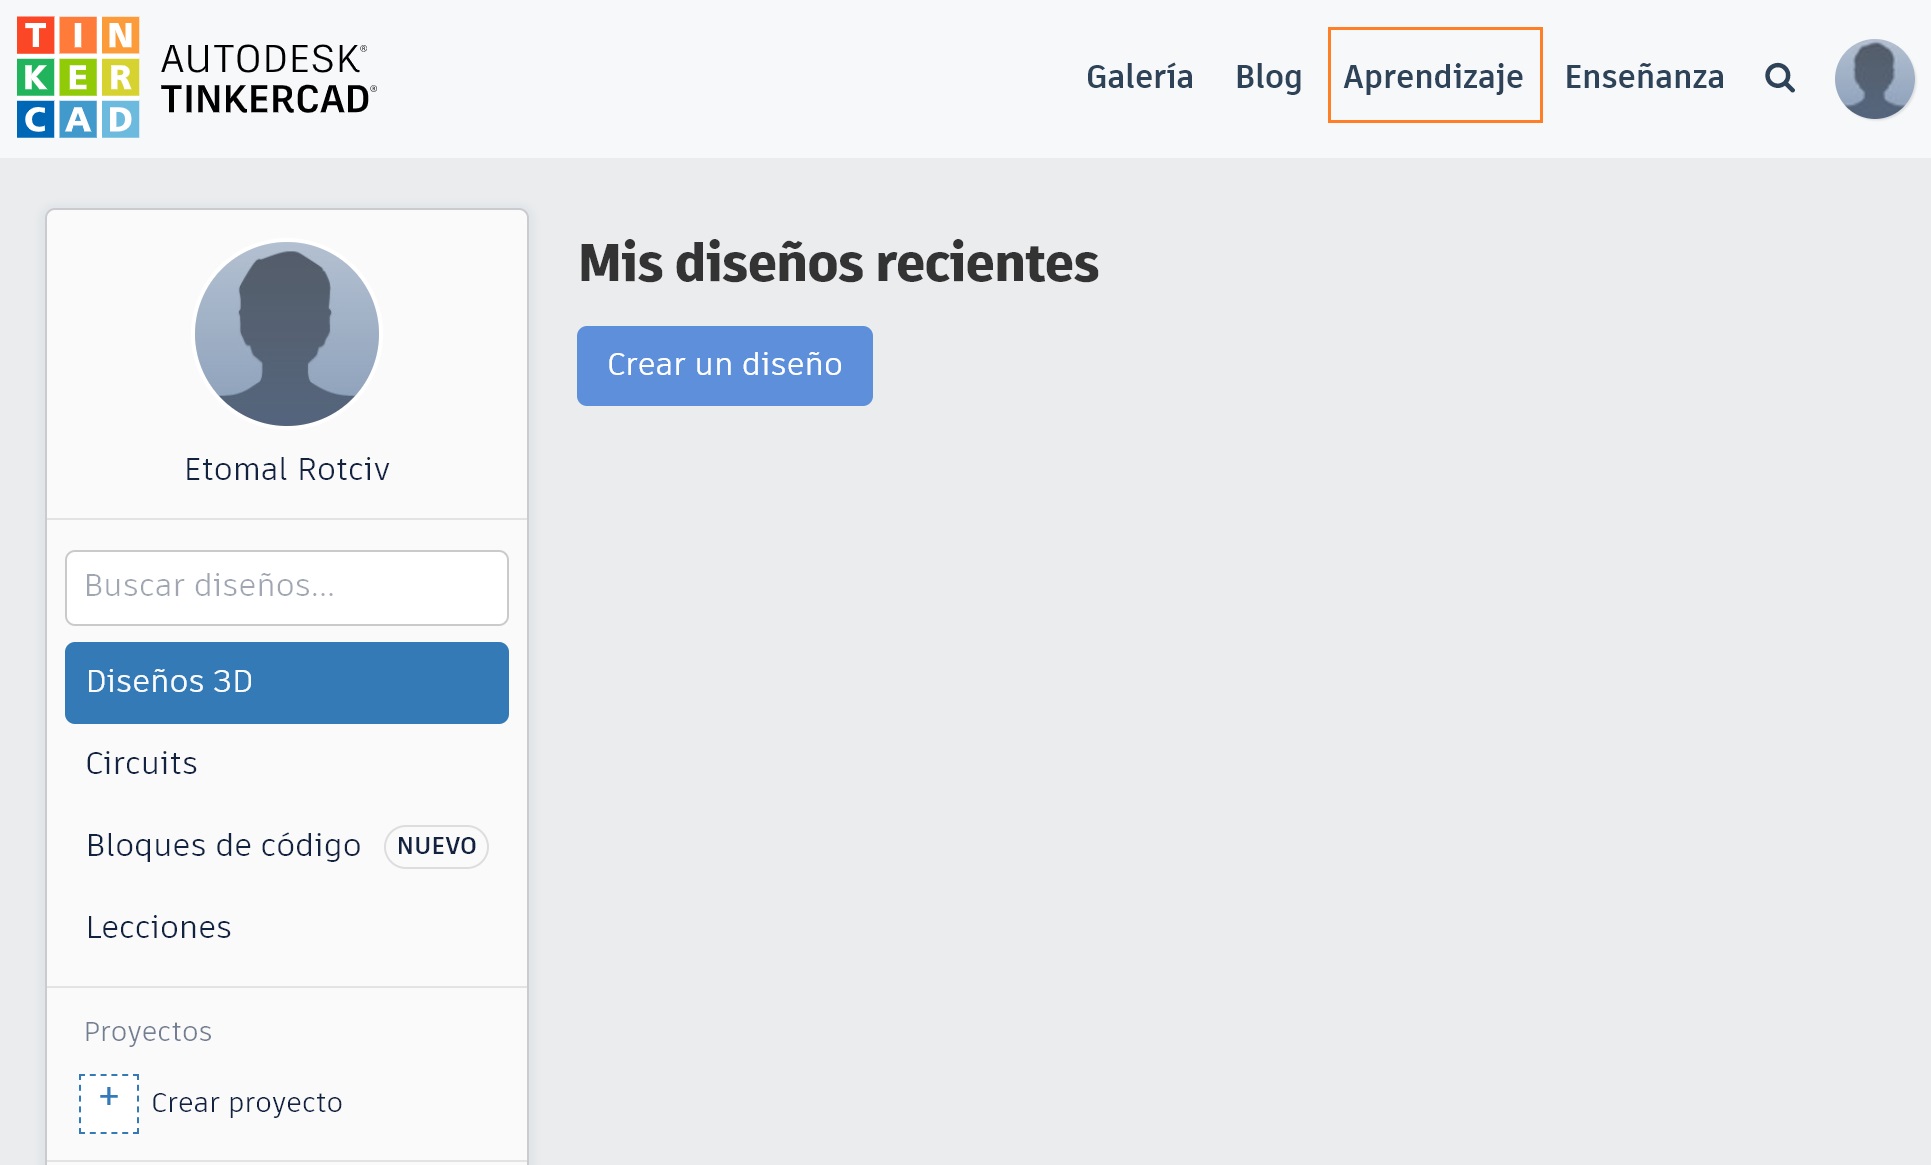Open the Enseñanza section

pos(1644,77)
